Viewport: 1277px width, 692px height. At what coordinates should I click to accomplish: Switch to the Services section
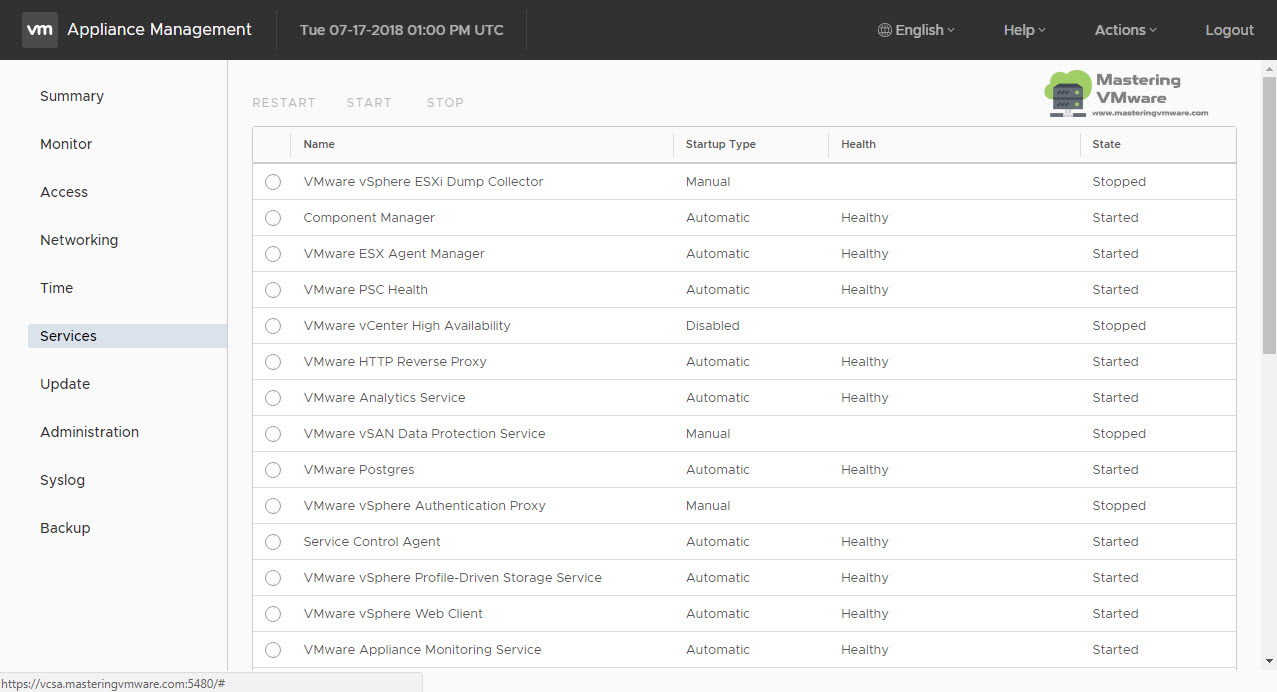(x=68, y=336)
